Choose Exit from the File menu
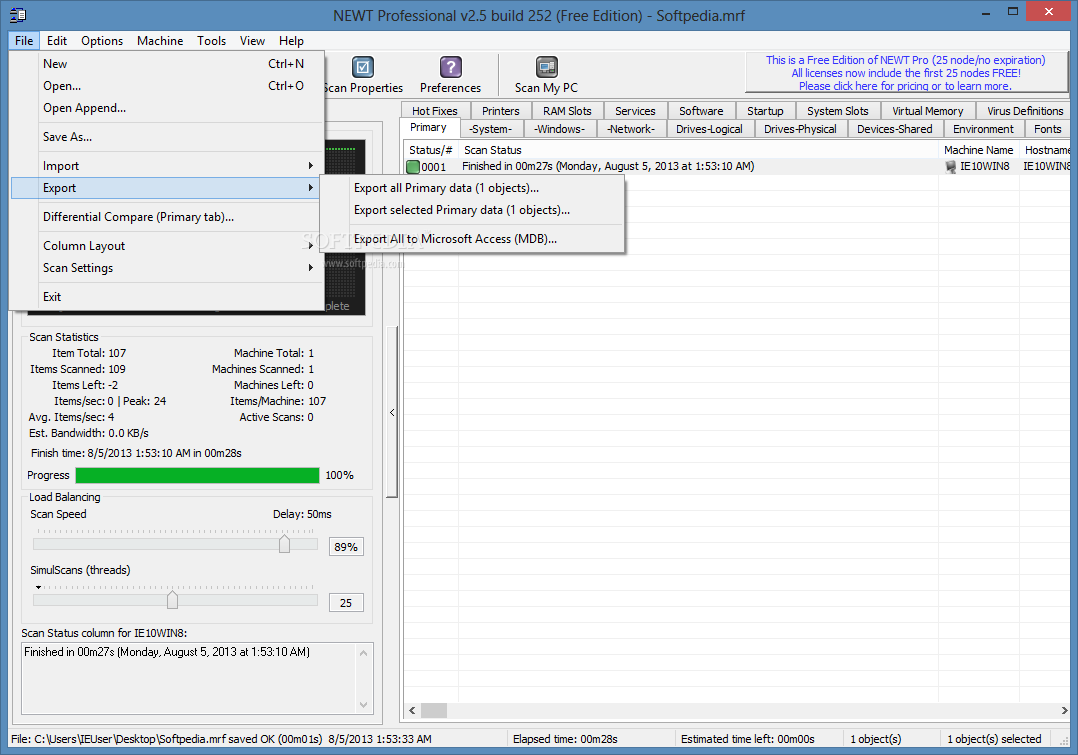1078x755 pixels. pyautogui.click(x=166, y=296)
